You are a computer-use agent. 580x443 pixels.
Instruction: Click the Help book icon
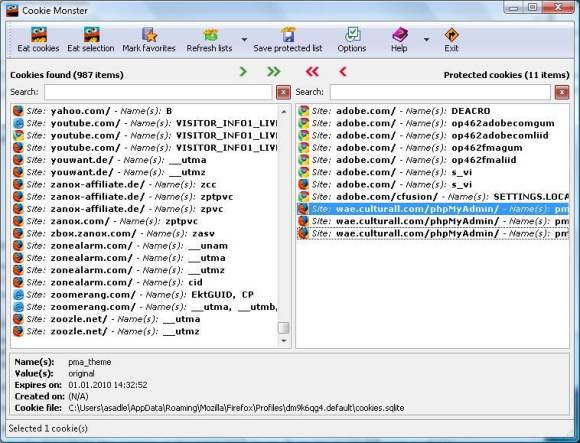click(x=399, y=35)
